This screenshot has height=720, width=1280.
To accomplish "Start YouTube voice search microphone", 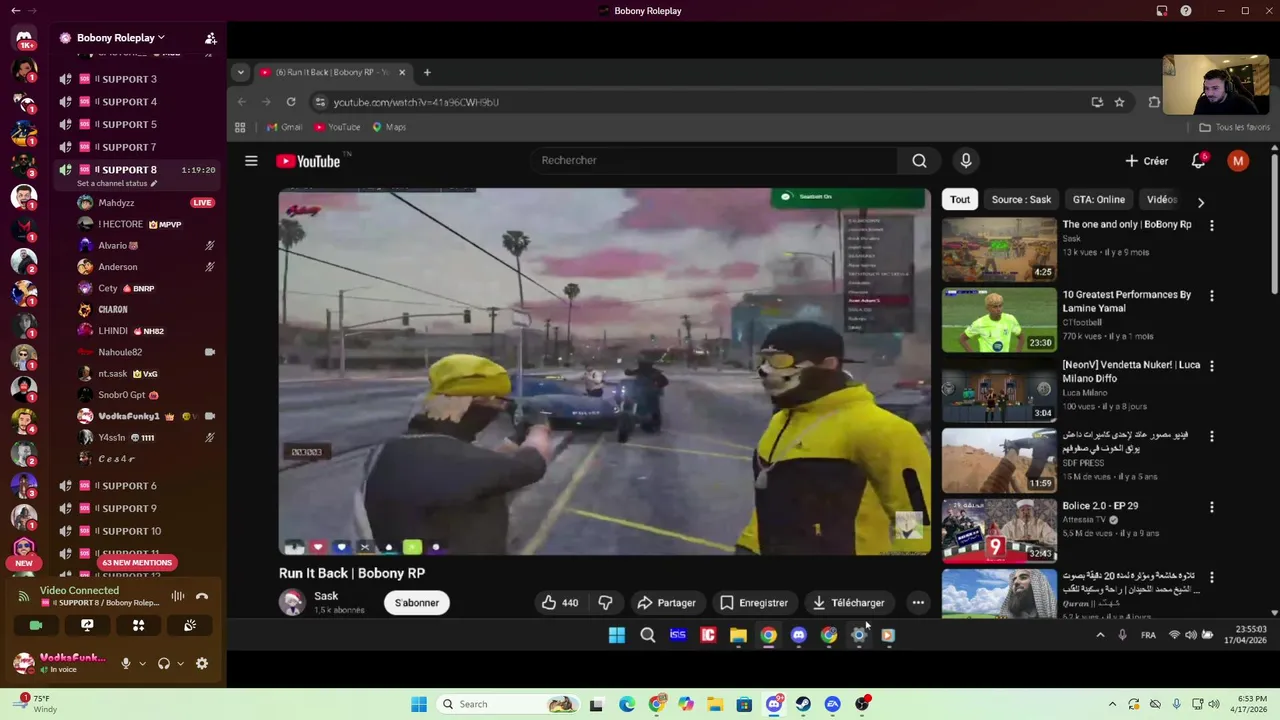I will coord(966,160).
